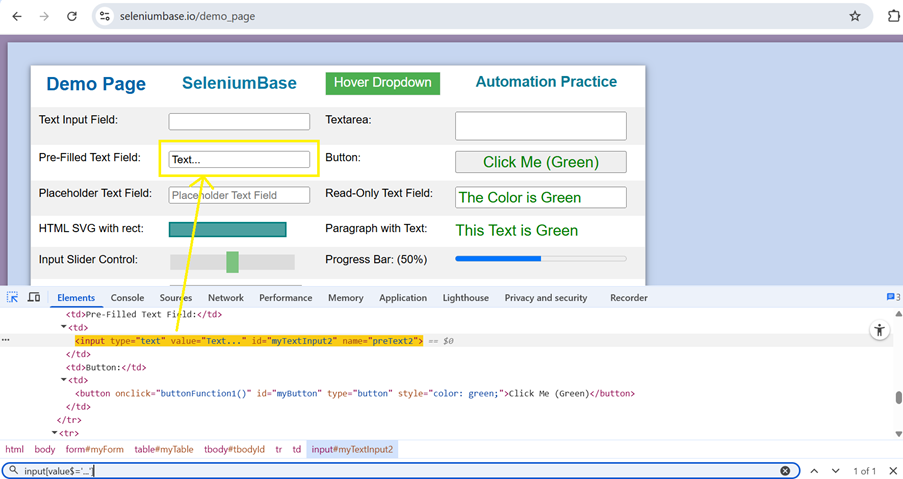Open the Network tab
This screenshot has width=903, height=479.
click(x=226, y=298)
